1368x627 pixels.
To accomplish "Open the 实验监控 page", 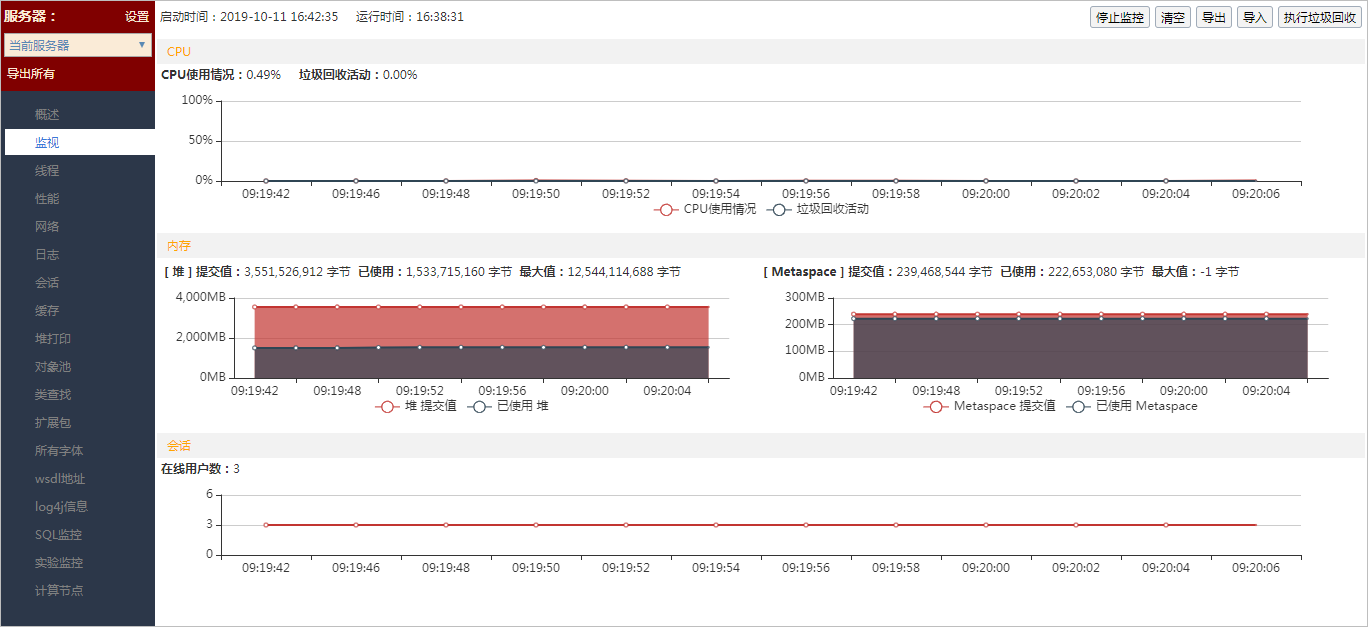I will coord(59,563).
